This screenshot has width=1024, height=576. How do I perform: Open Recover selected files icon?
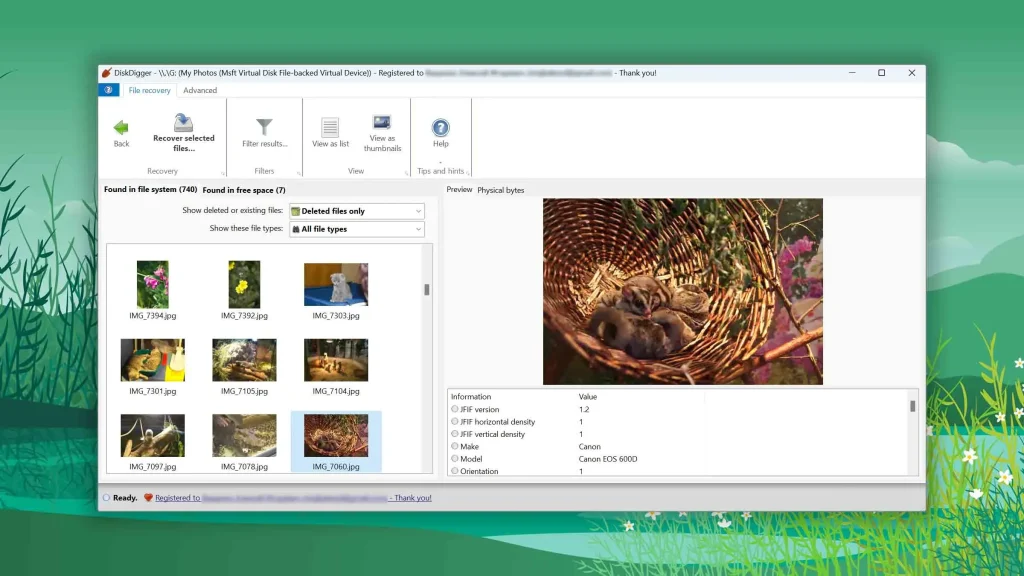pos(184,123)
